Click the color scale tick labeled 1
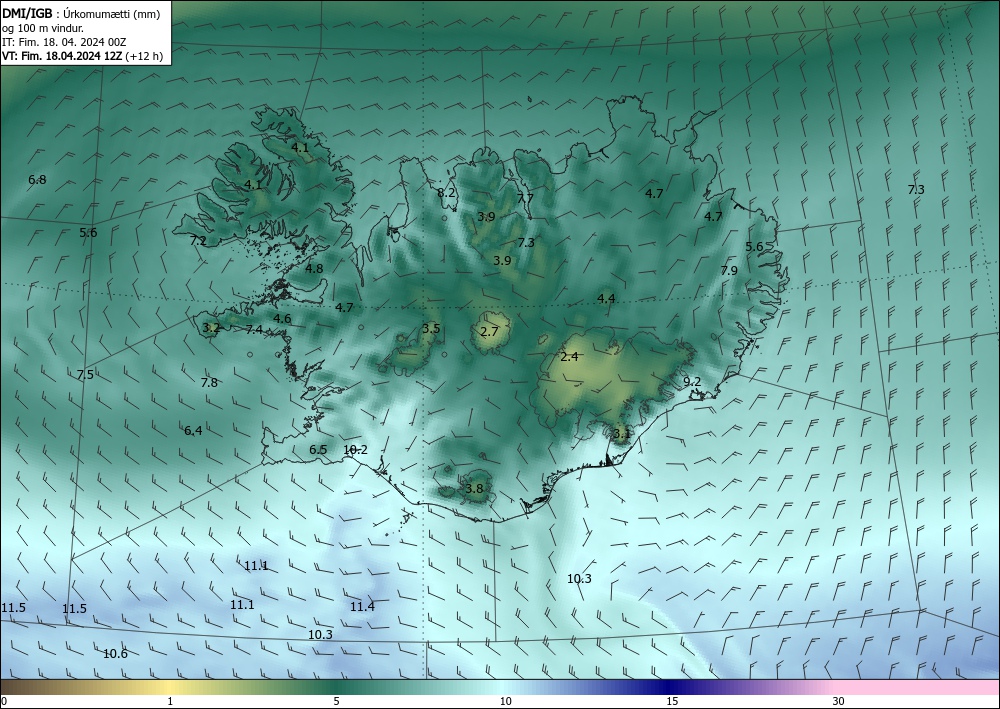Screen dimensions: 1000x709 click(x=170, y=701)
